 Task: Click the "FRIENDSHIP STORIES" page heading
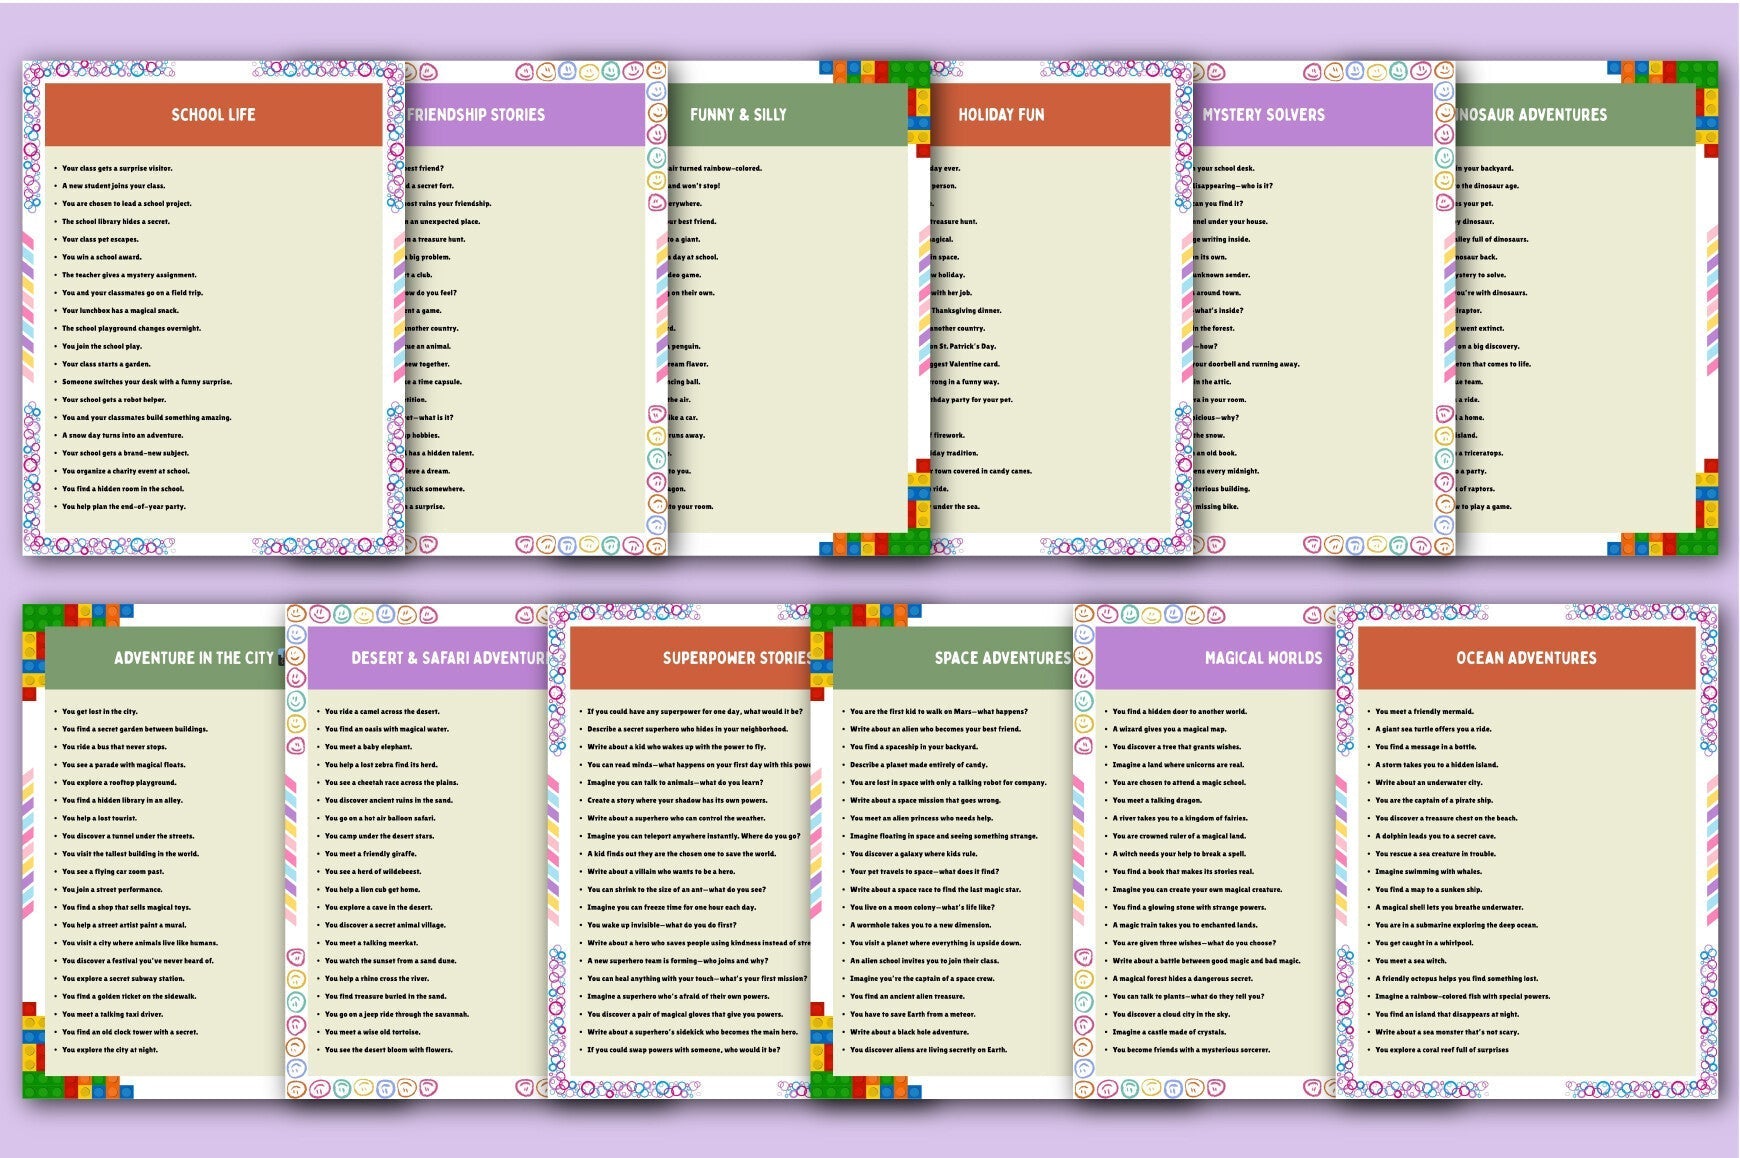(x=476, y=115)
